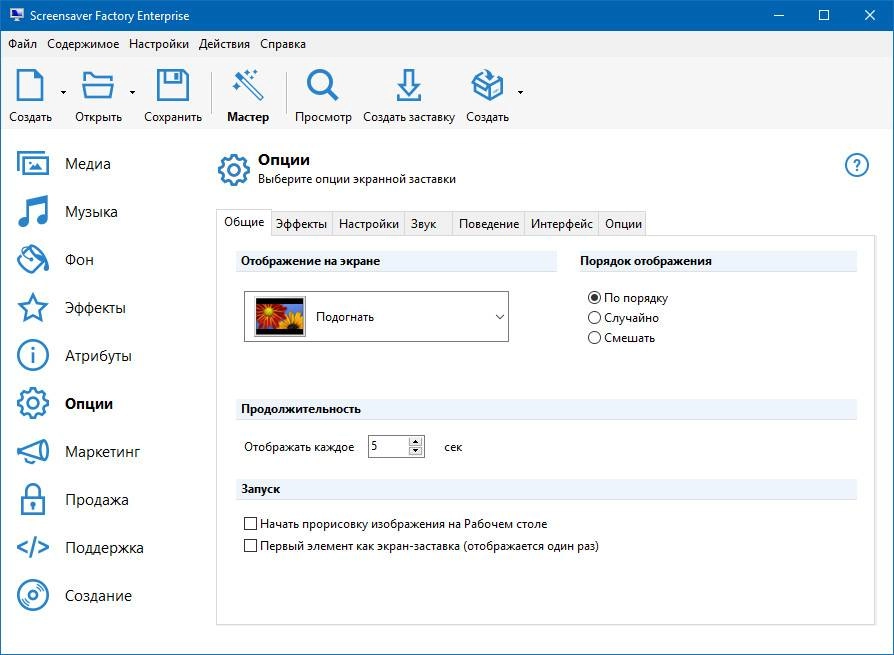Open the Фон paint bucket icon

pyautogui.click(x=32, y=259)
